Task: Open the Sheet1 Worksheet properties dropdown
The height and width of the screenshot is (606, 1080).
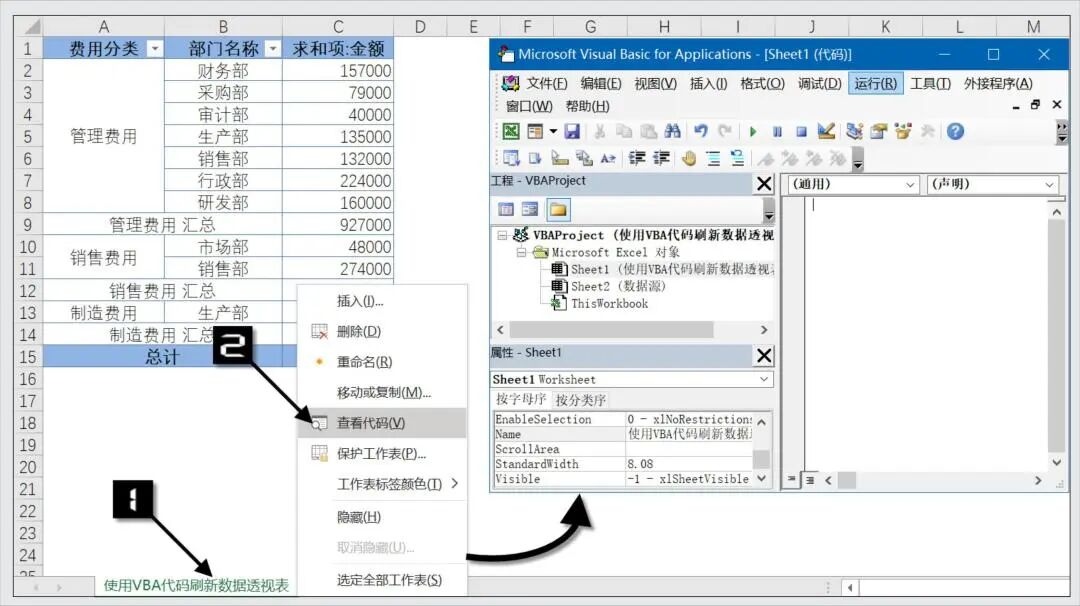Action: tap(764, 379)
